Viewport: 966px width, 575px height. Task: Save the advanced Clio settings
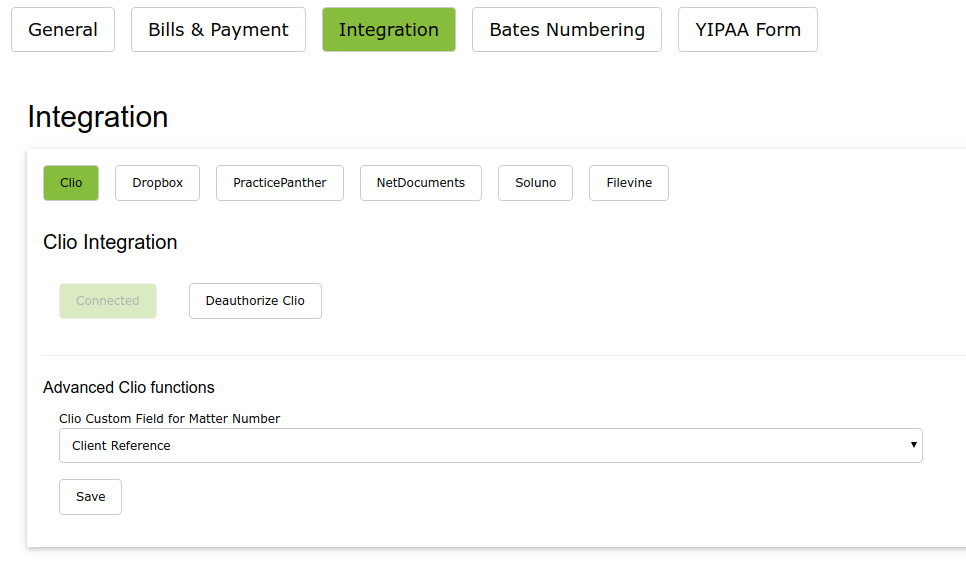[91, 497]
